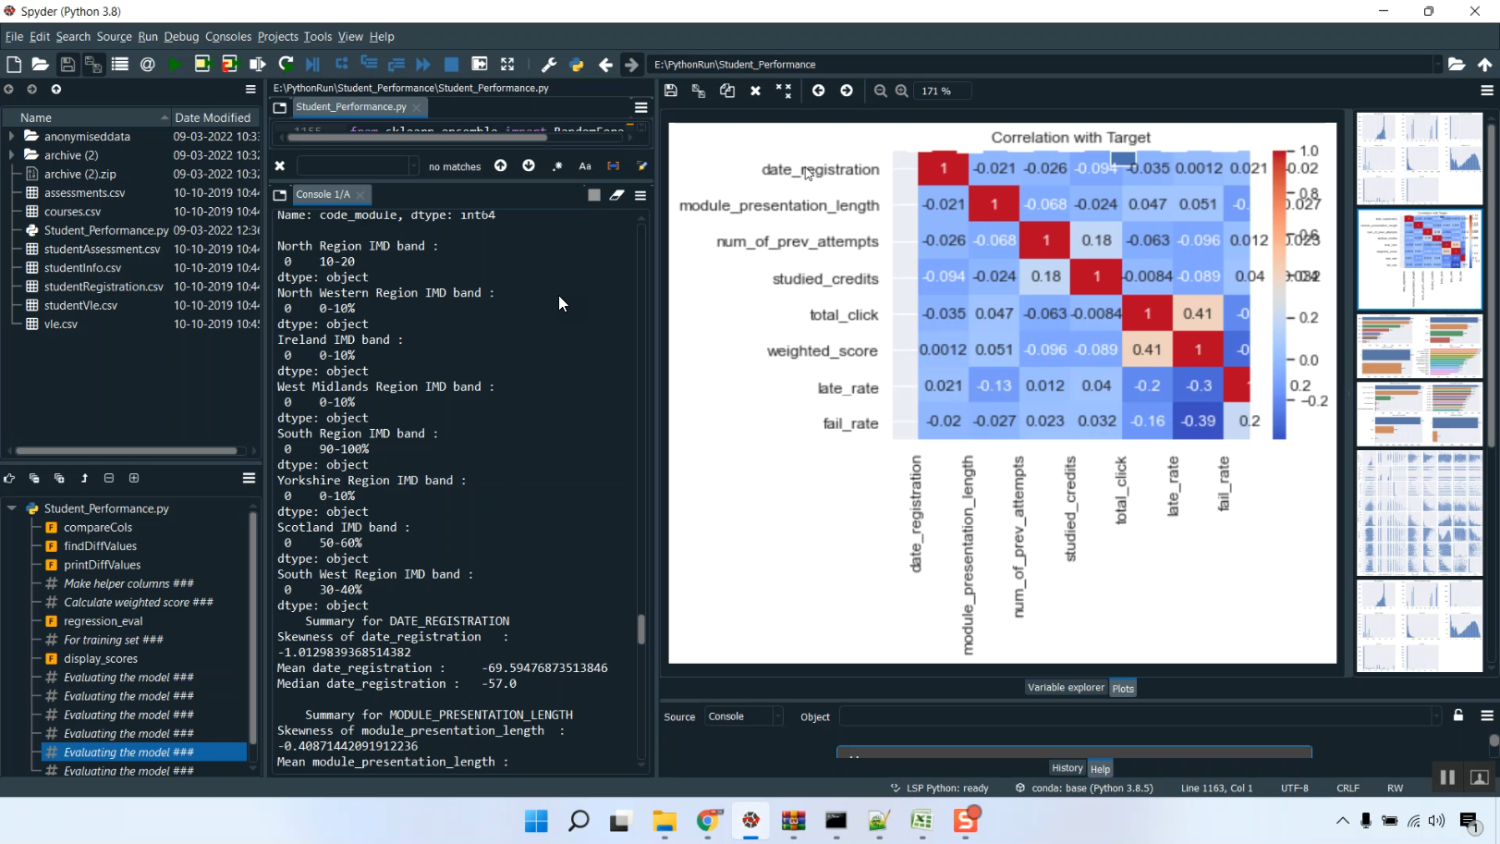Open the Debug menu

(x=181, y=37)
